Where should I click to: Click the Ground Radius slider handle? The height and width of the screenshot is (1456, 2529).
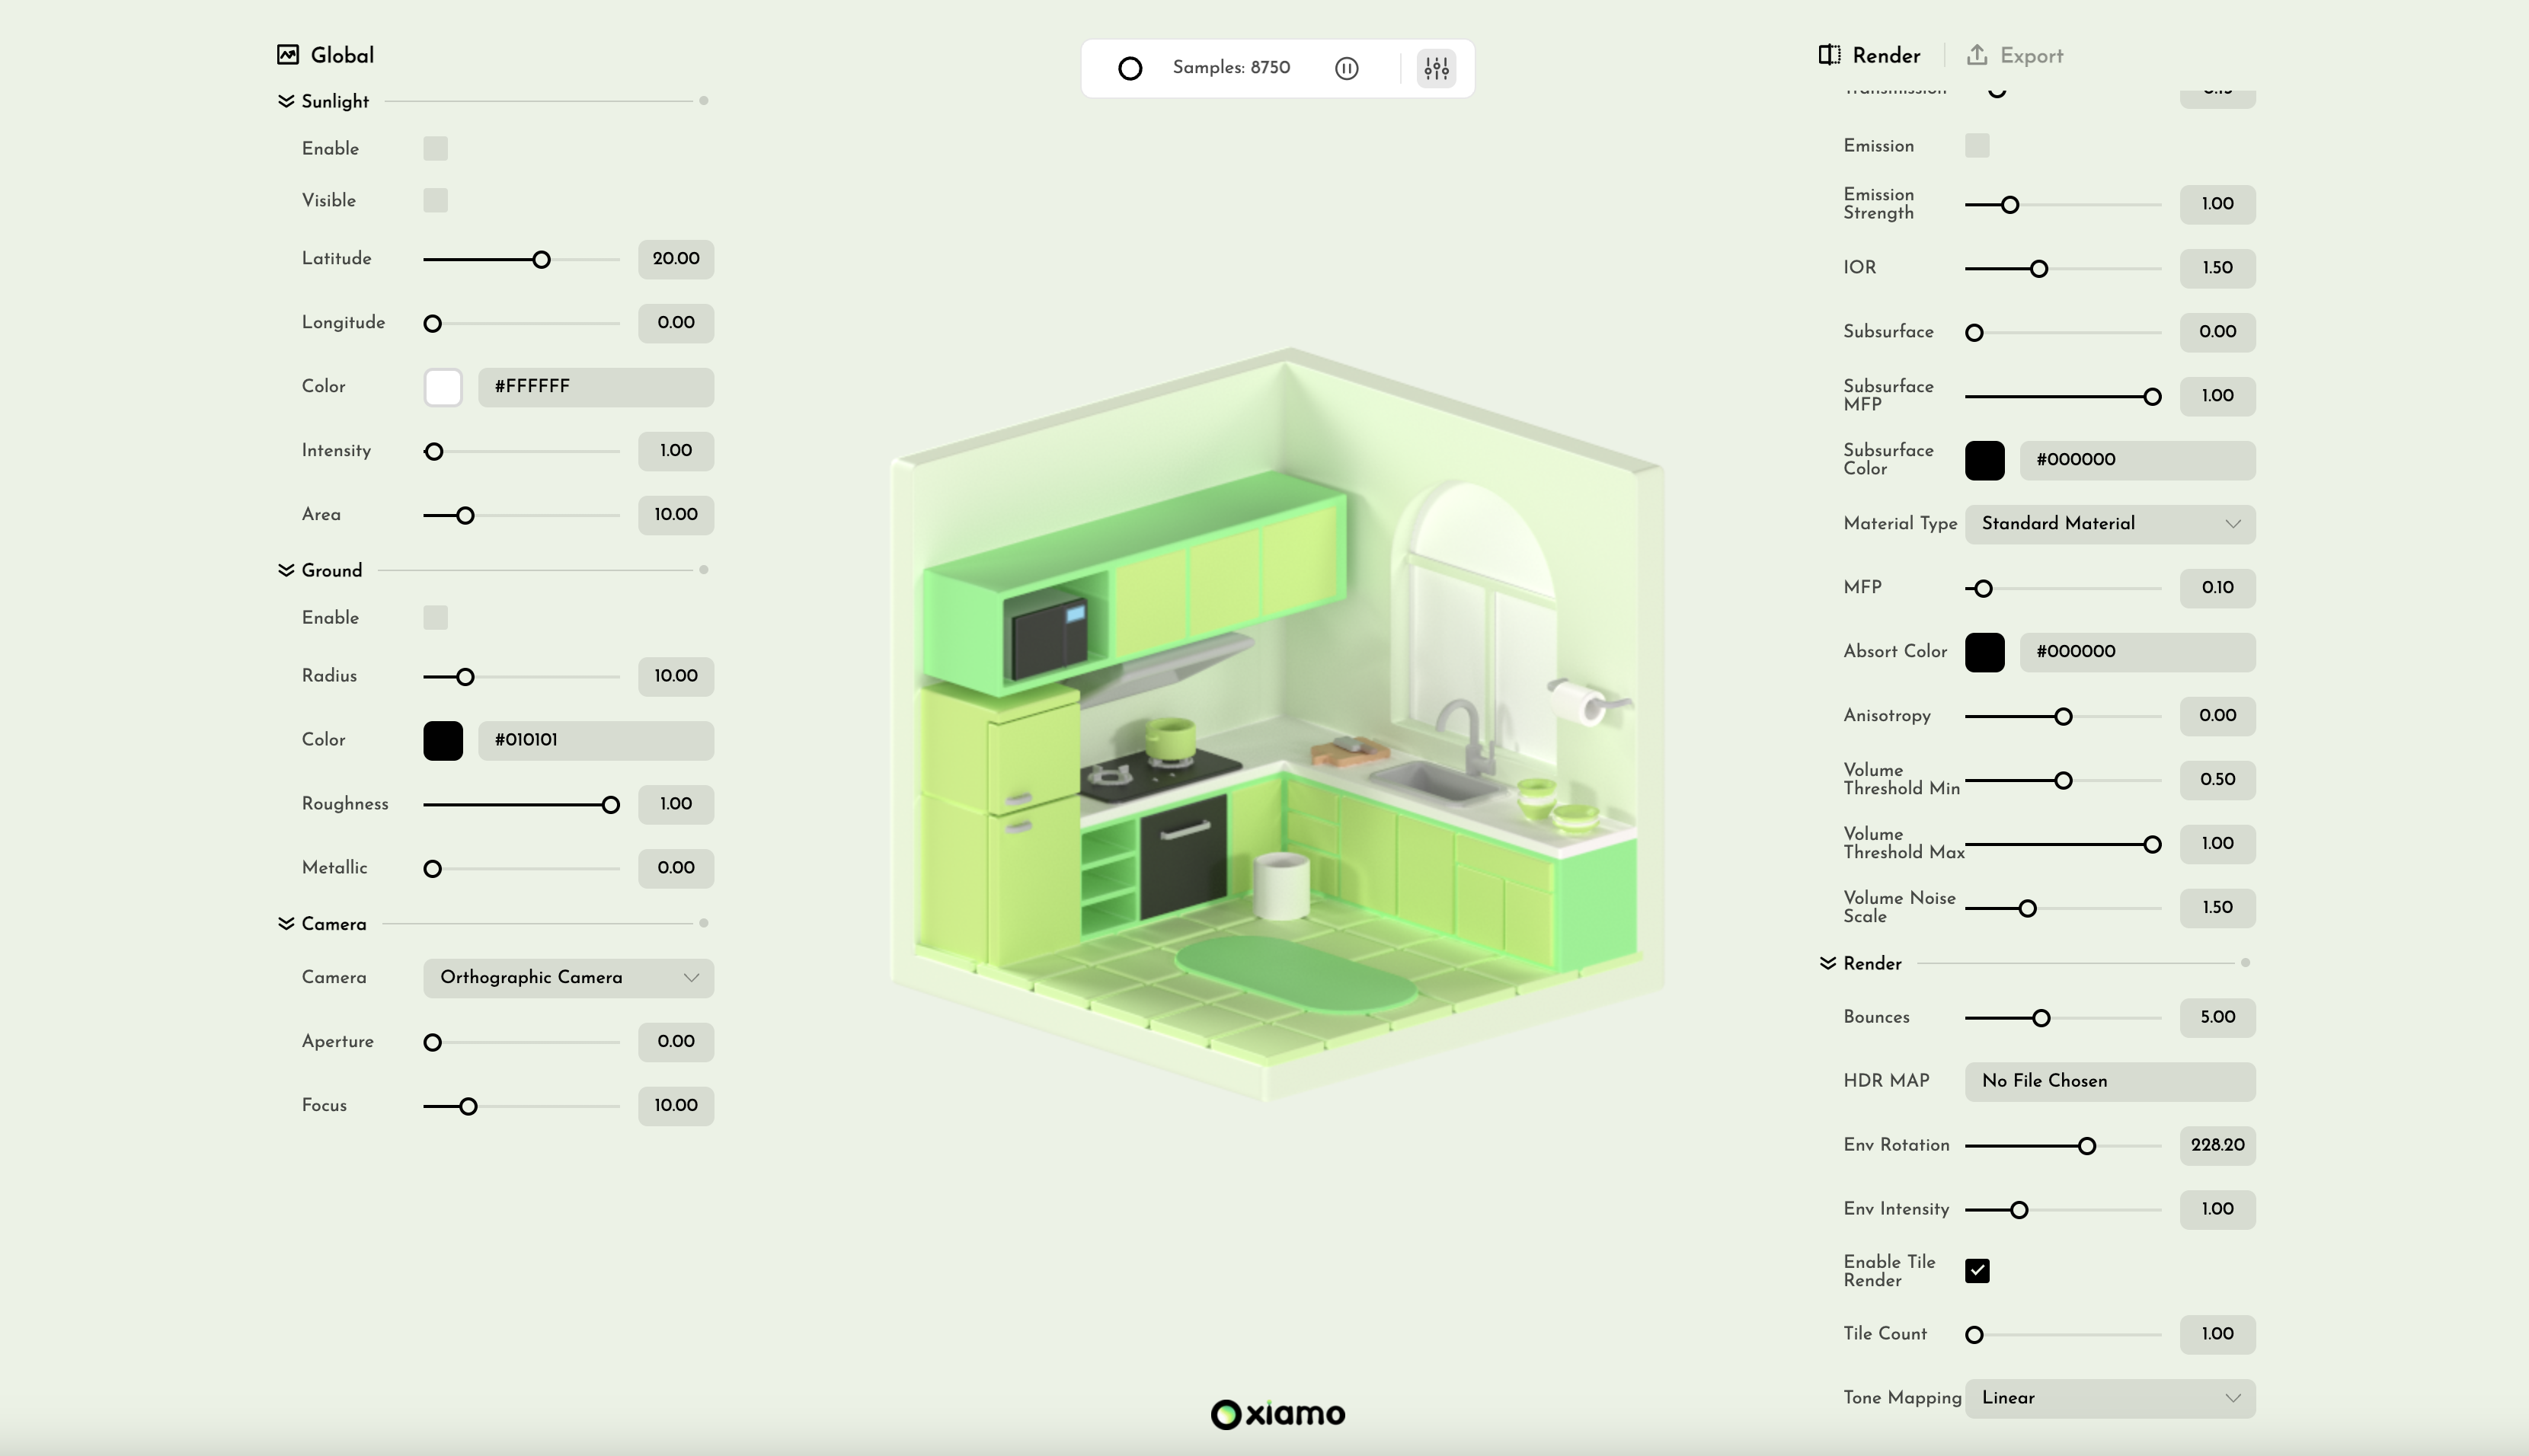pos(465,677)
